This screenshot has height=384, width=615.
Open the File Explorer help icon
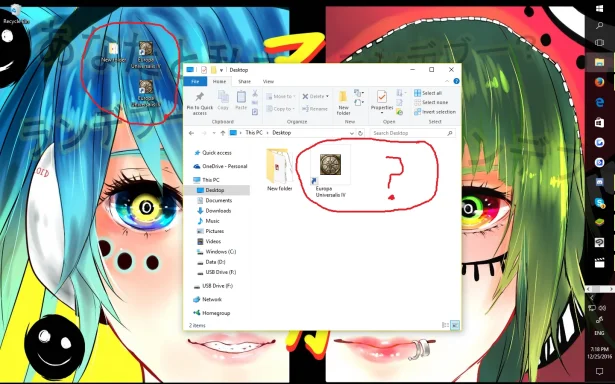(456, 81)
